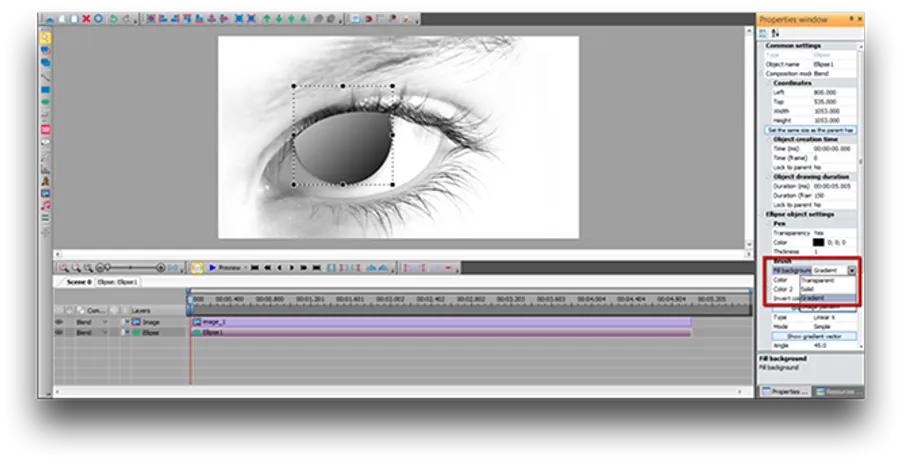The width and height of the screenshot is (900, 459).
Task: Click the green Ellipse layer type icon
Action: pos(137,332)
